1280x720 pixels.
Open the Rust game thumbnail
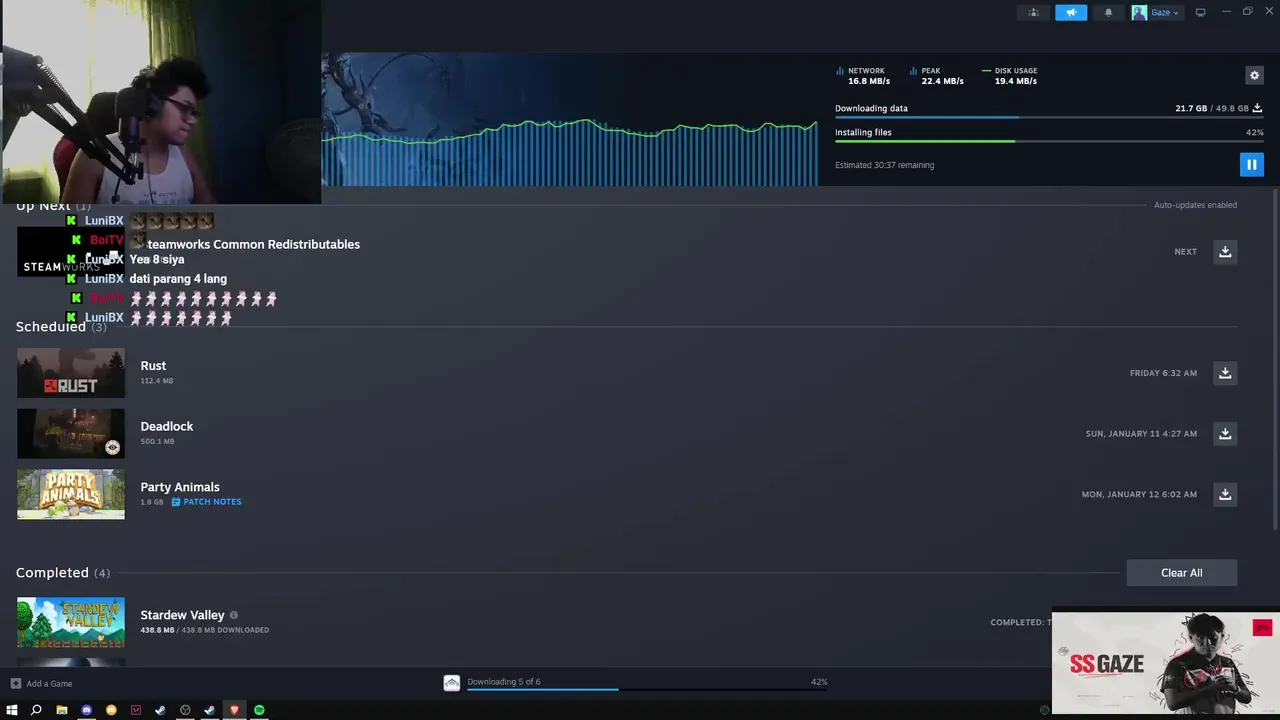pos(71,373)
